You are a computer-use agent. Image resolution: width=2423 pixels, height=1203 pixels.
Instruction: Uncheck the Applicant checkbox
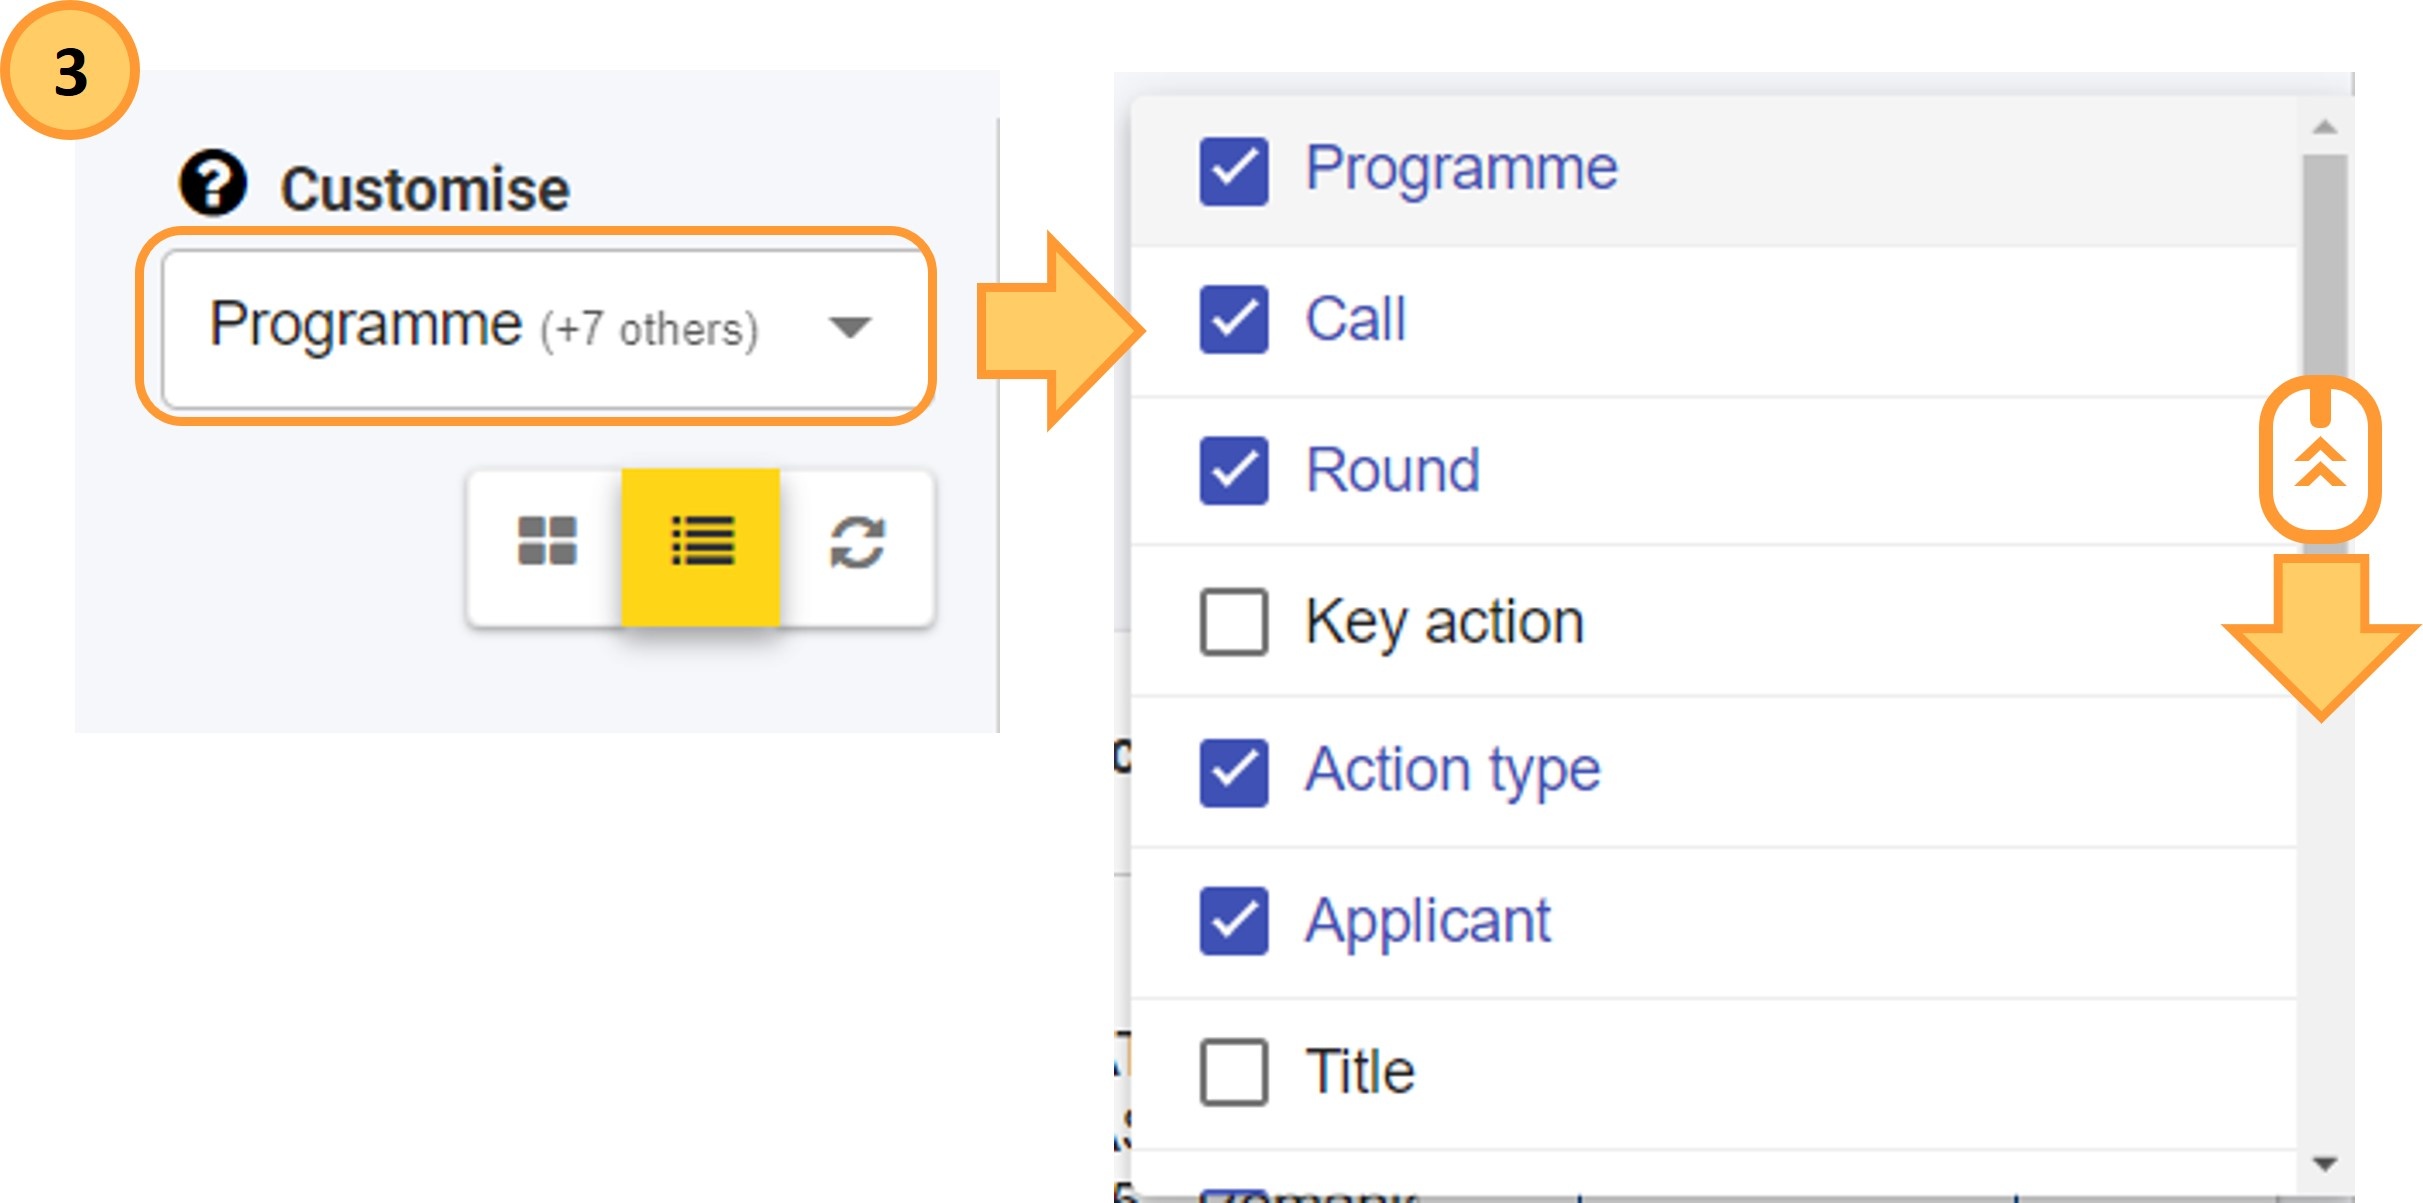tap(1234, 921)
